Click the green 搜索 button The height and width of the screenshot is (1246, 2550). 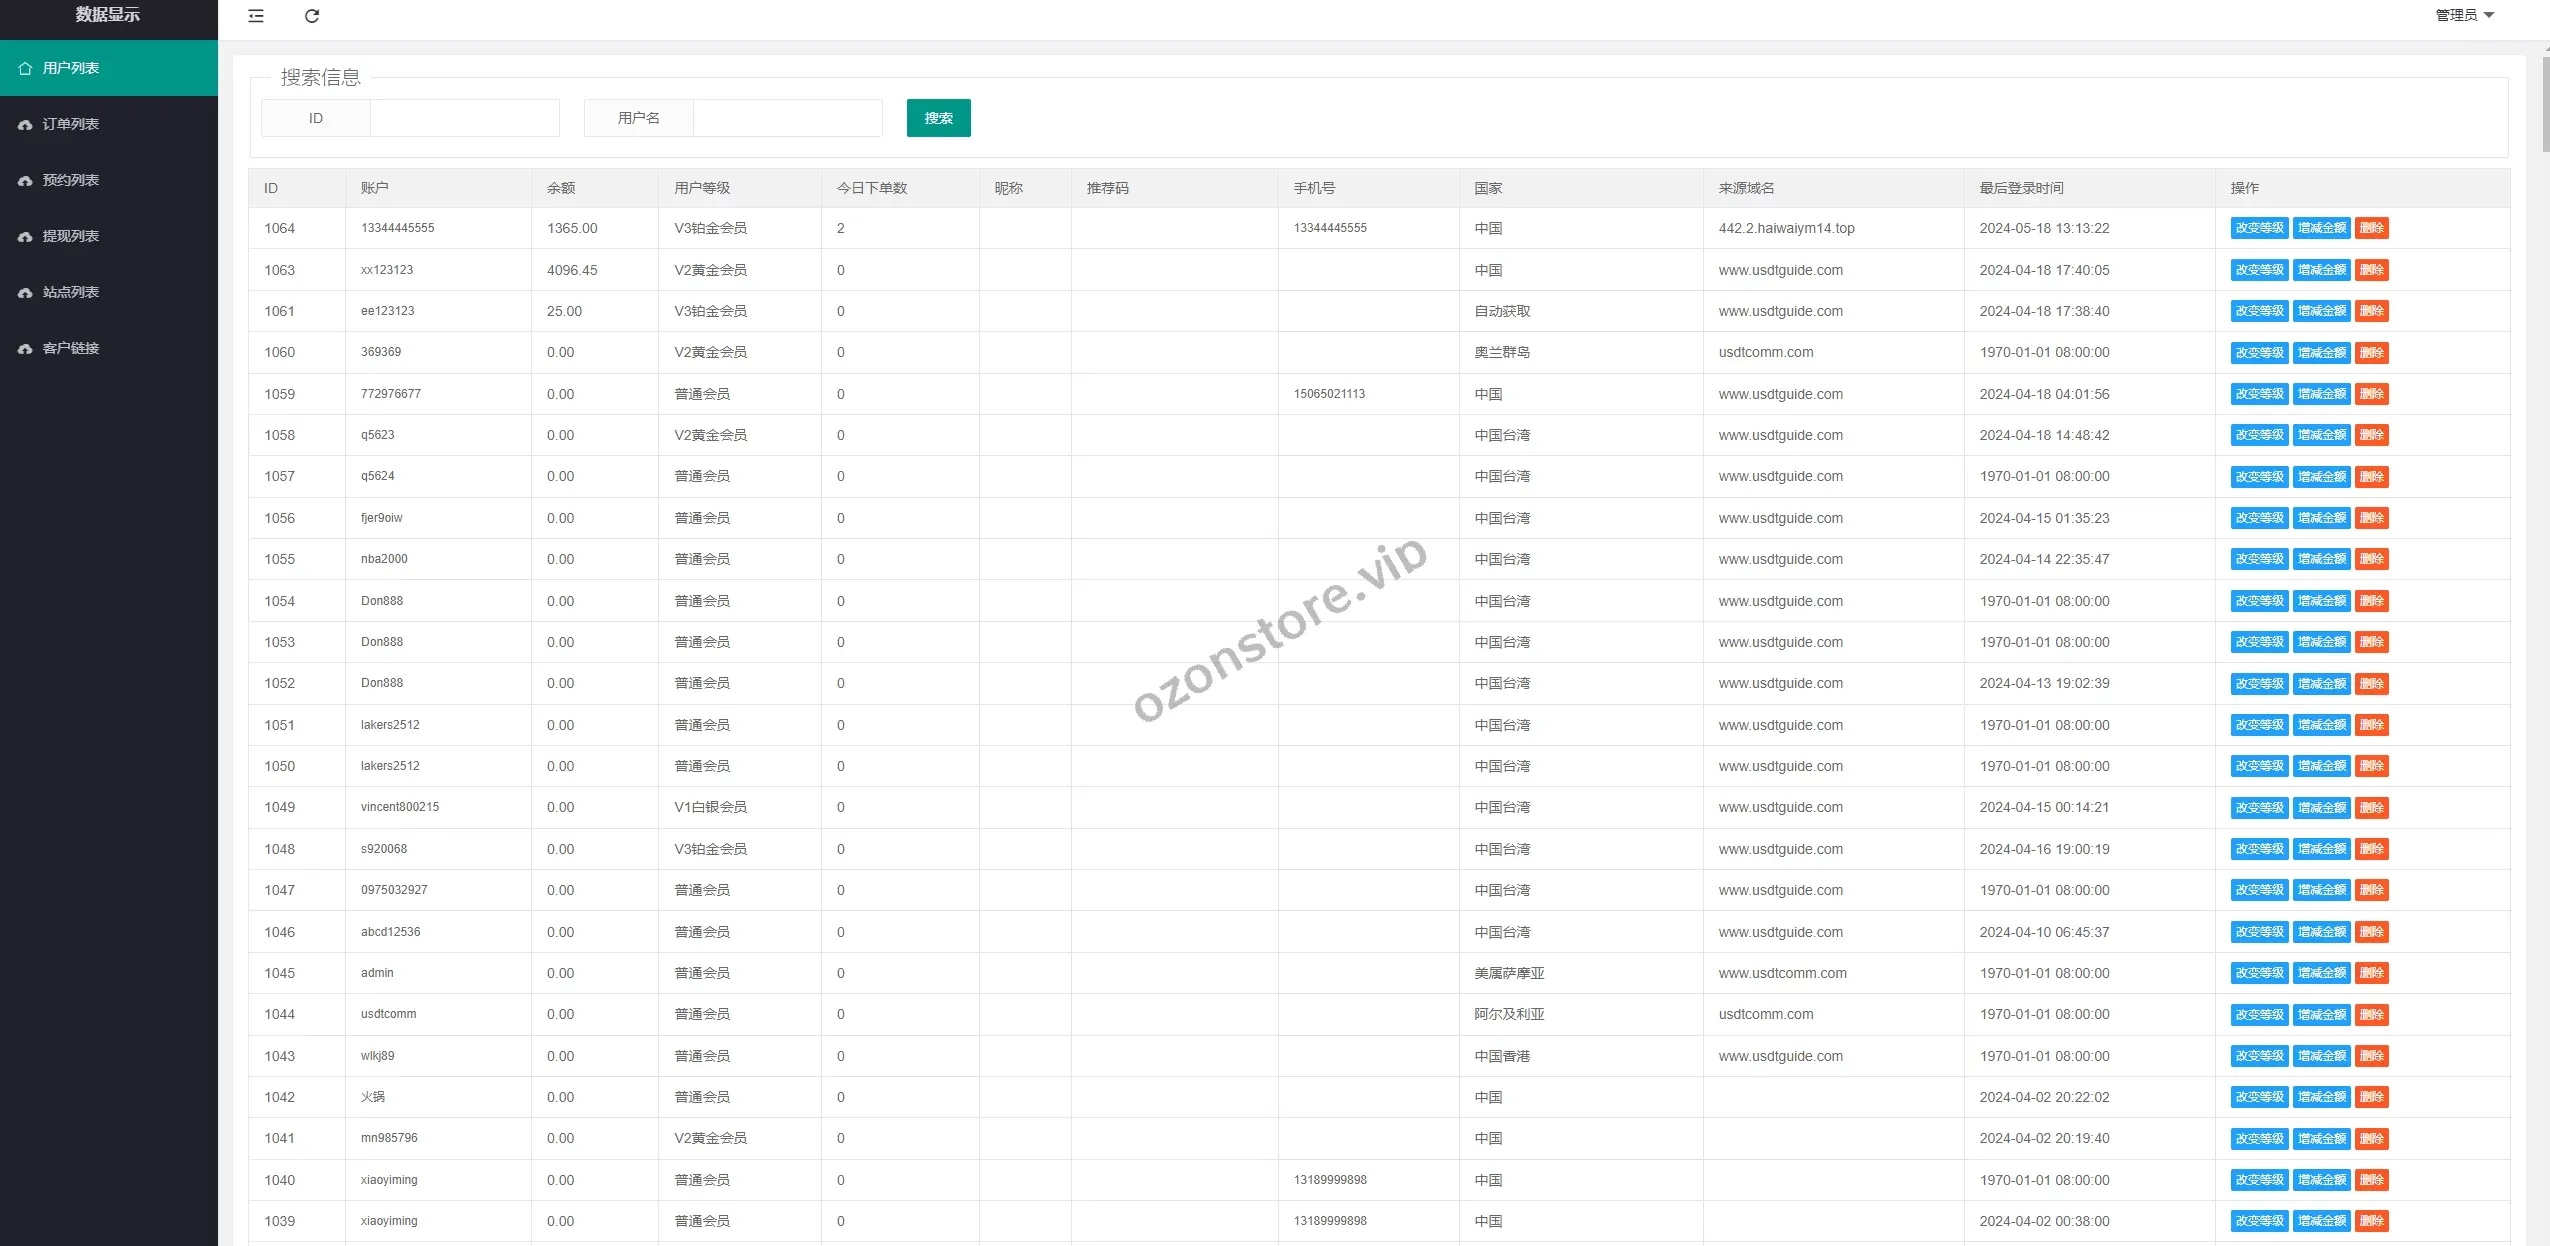(938, 118)
